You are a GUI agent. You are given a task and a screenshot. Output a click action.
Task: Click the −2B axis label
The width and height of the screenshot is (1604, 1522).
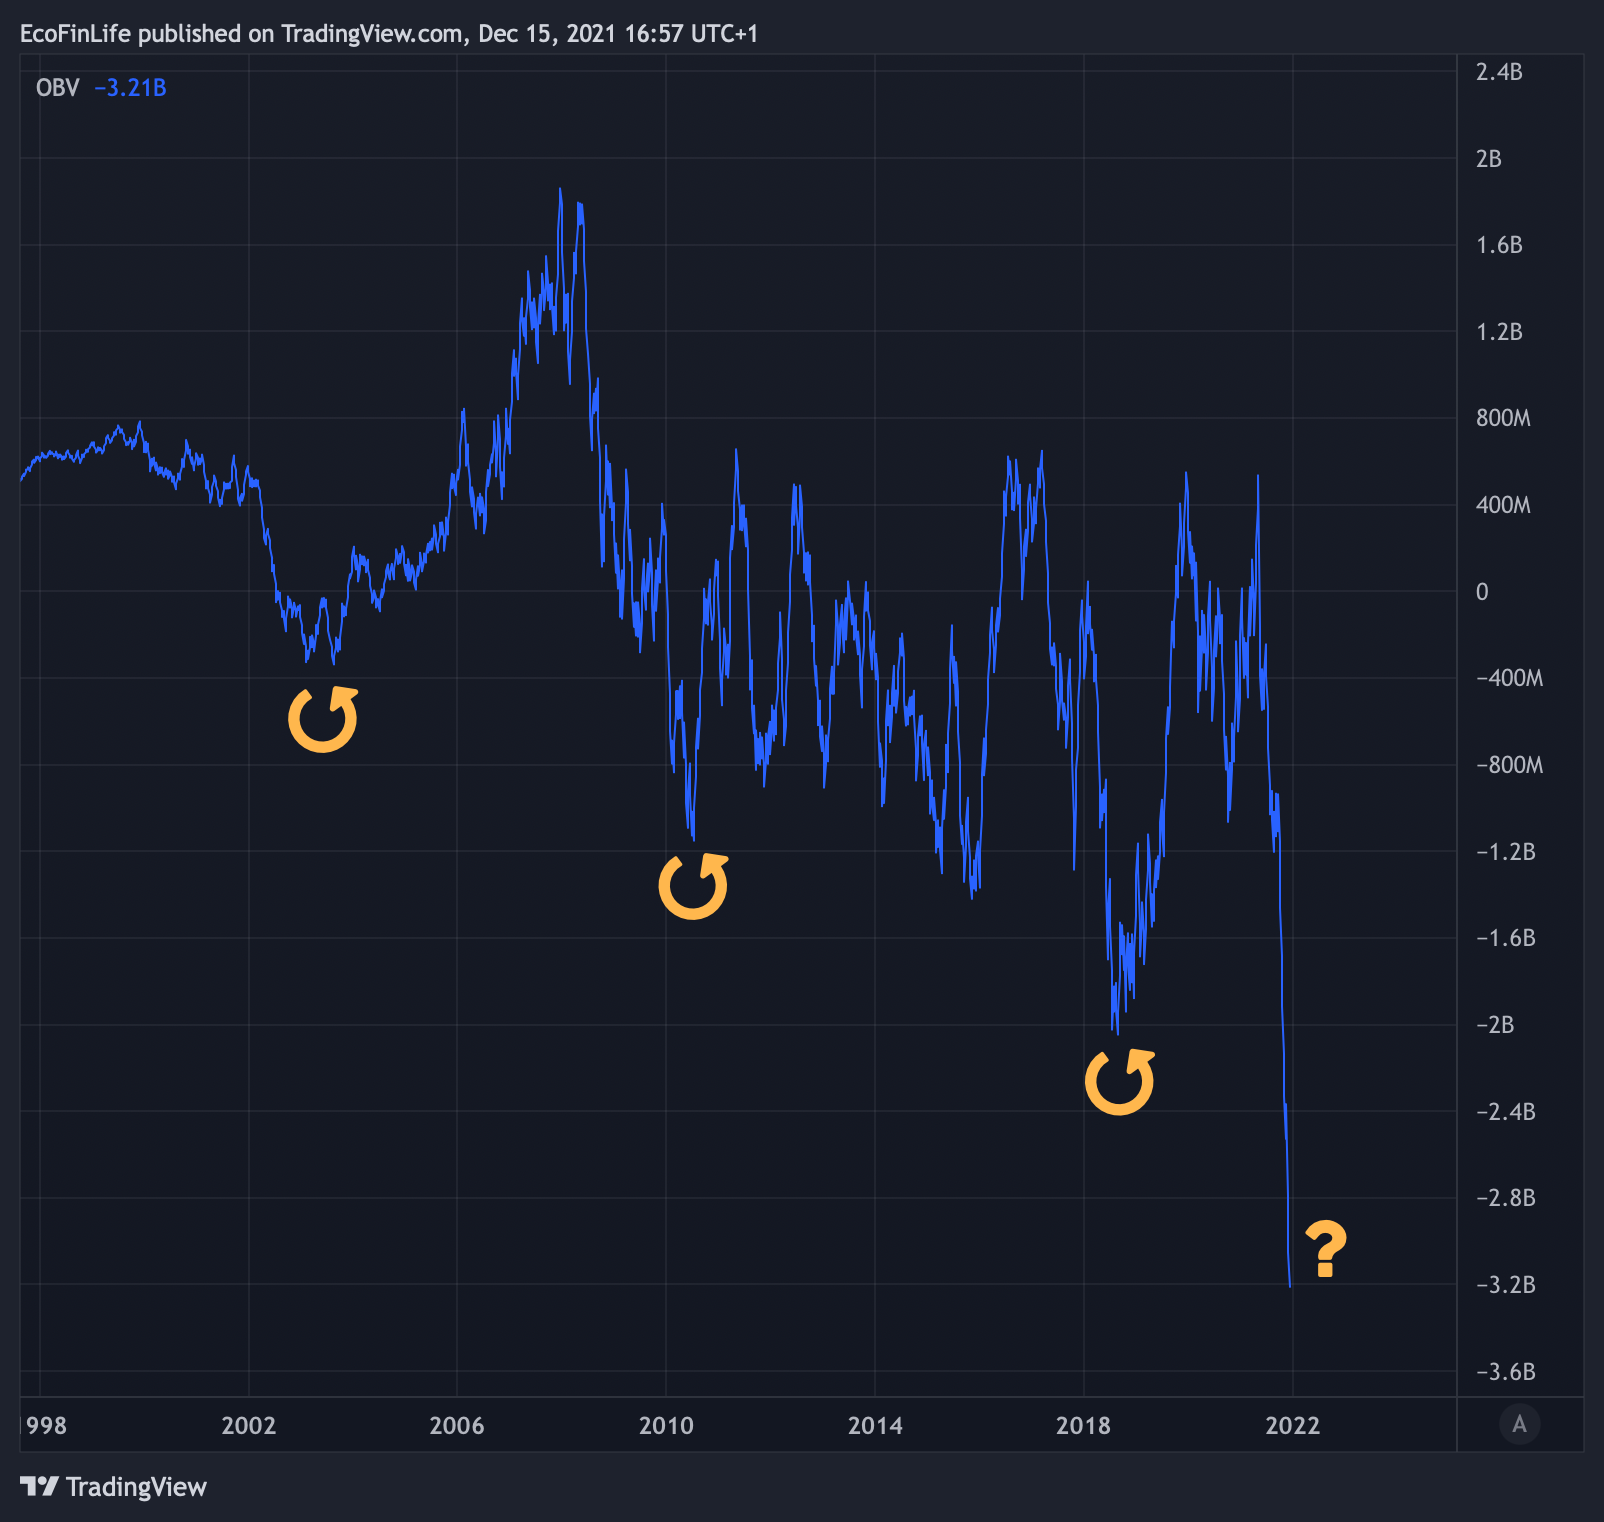(1495, 1025)
